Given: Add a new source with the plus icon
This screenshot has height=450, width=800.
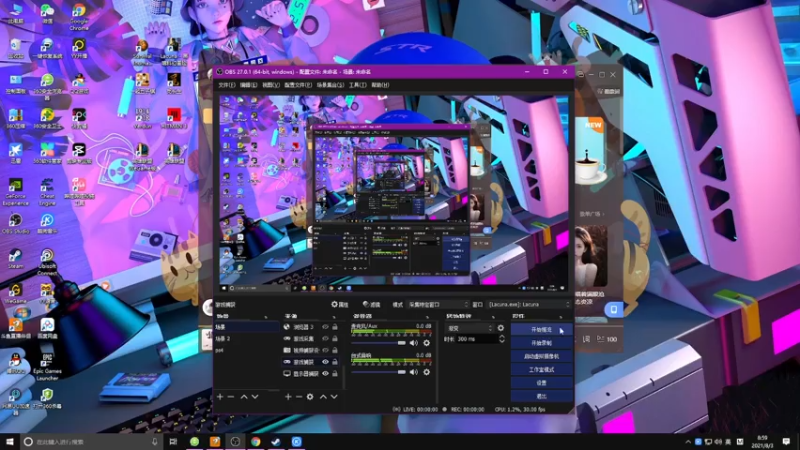Looking at the screenshot, I should pos(288,396).
